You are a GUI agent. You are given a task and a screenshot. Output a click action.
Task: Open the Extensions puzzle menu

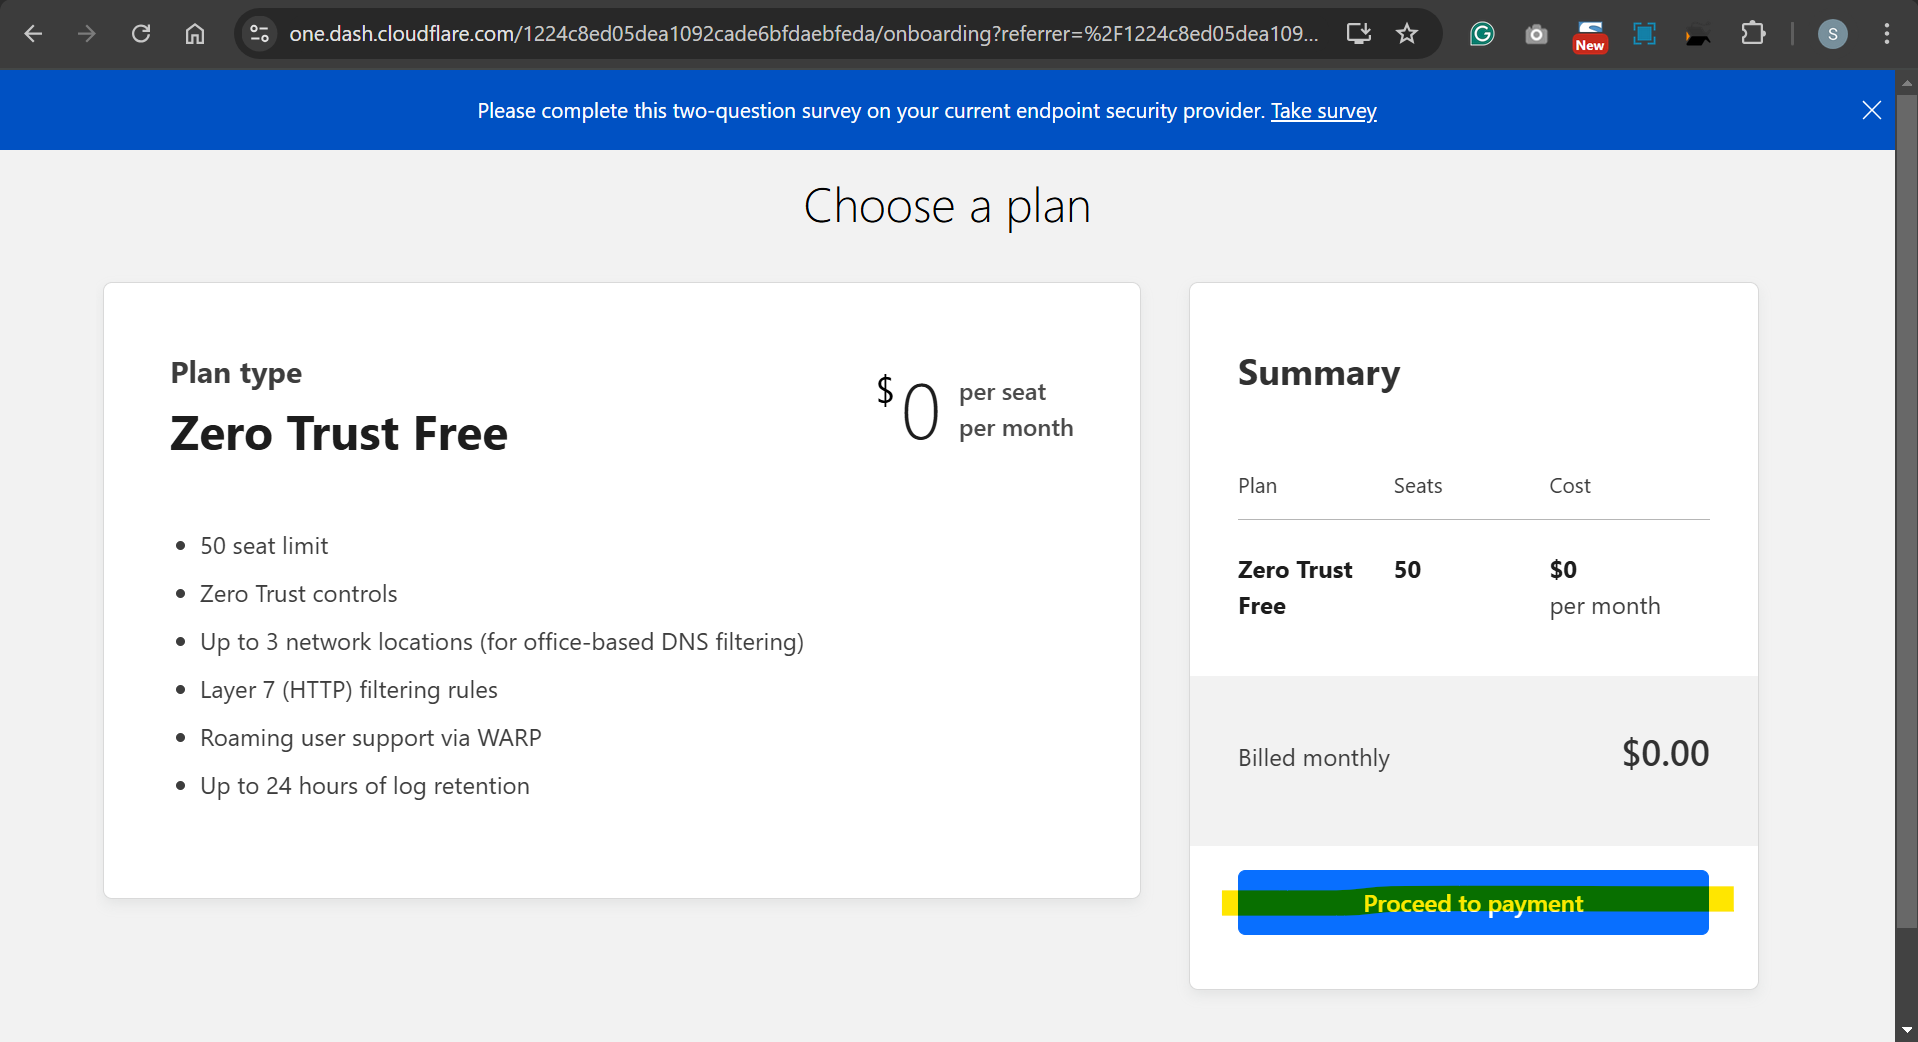point(1753,34)
